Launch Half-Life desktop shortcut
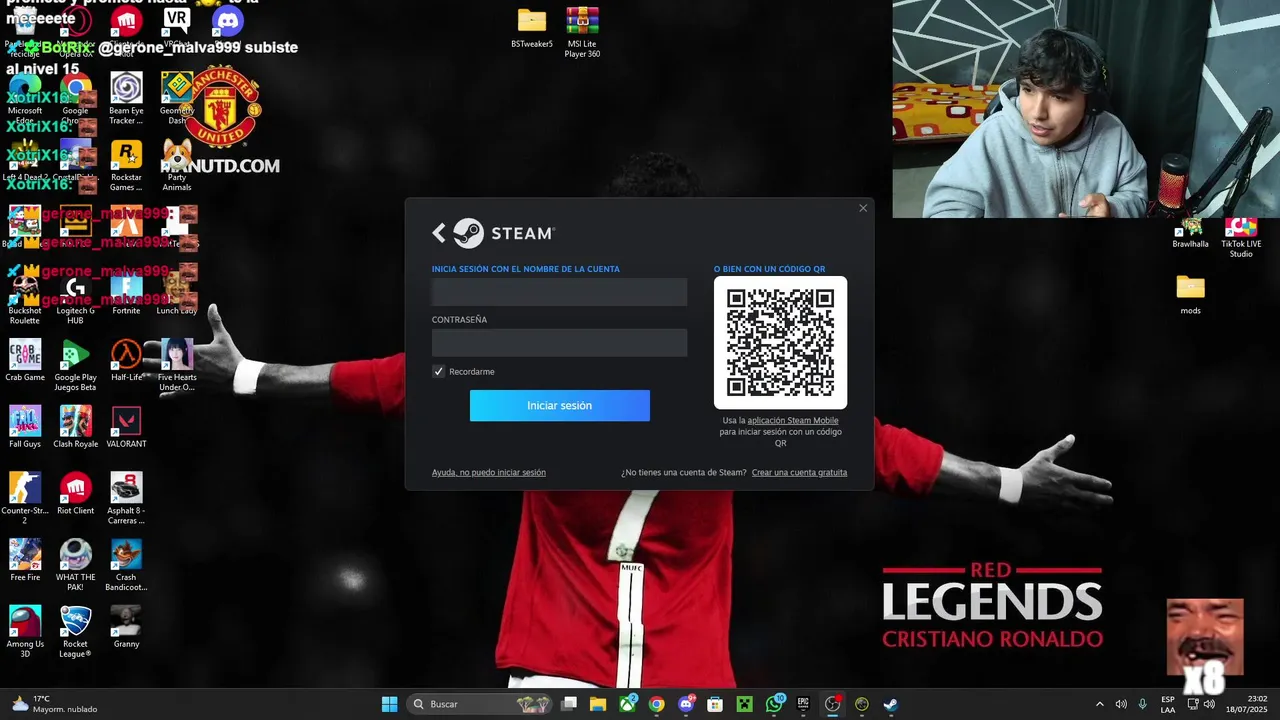The image size is (1280, 720). (126, 360)
